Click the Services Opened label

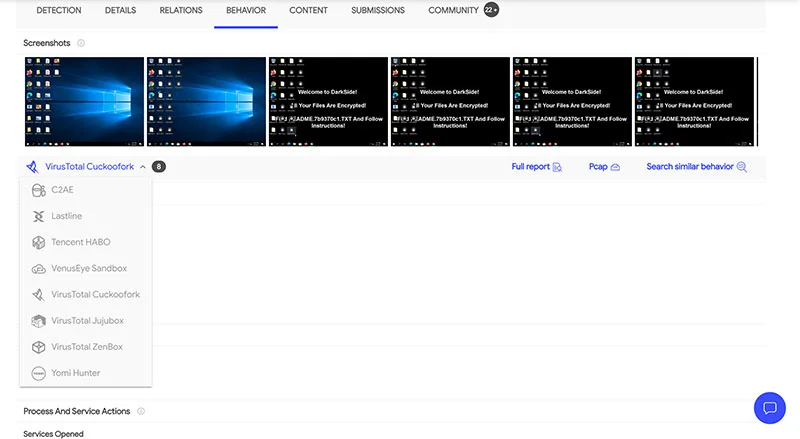point(53,434)
